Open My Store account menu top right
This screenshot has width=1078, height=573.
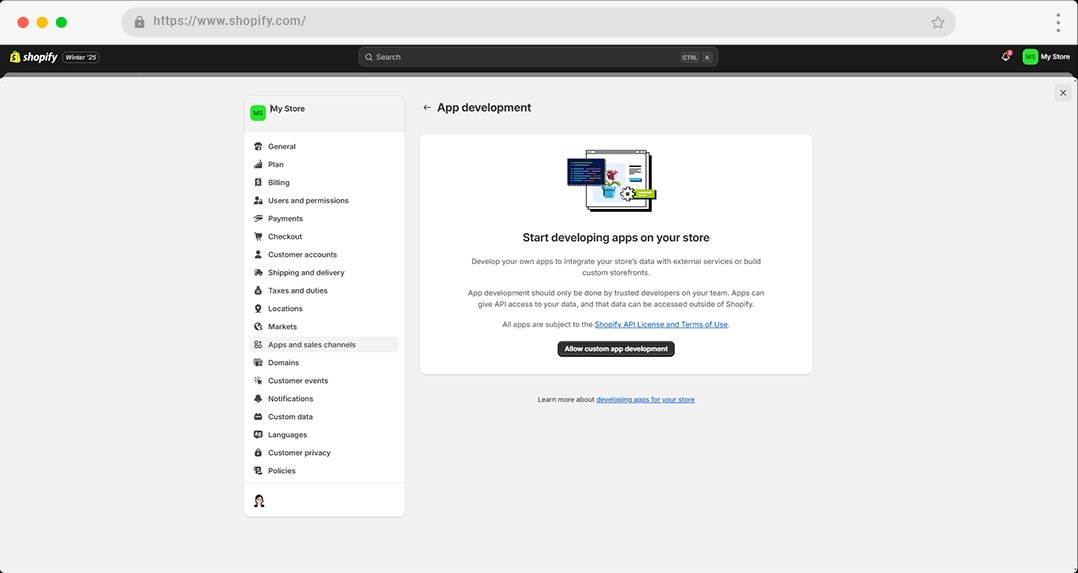click(1046, 56)
